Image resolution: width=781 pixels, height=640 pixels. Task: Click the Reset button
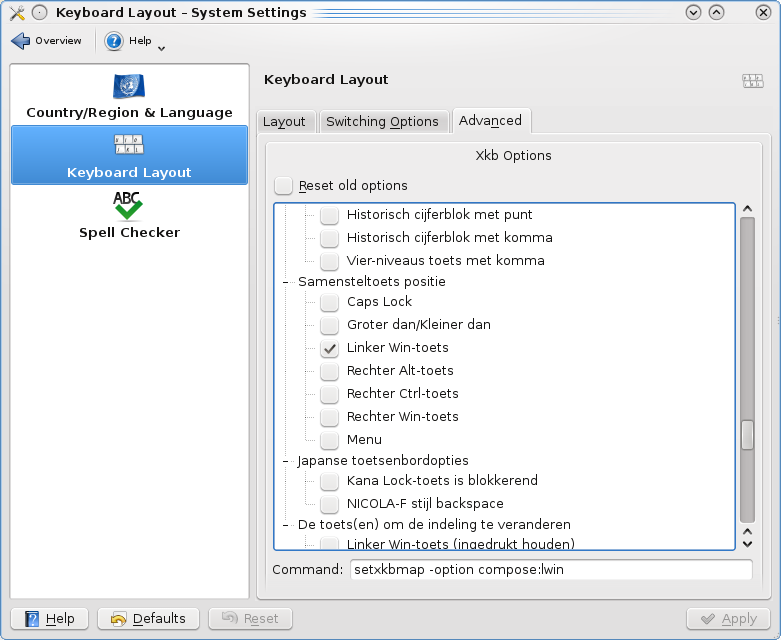[x=250, y=619]
